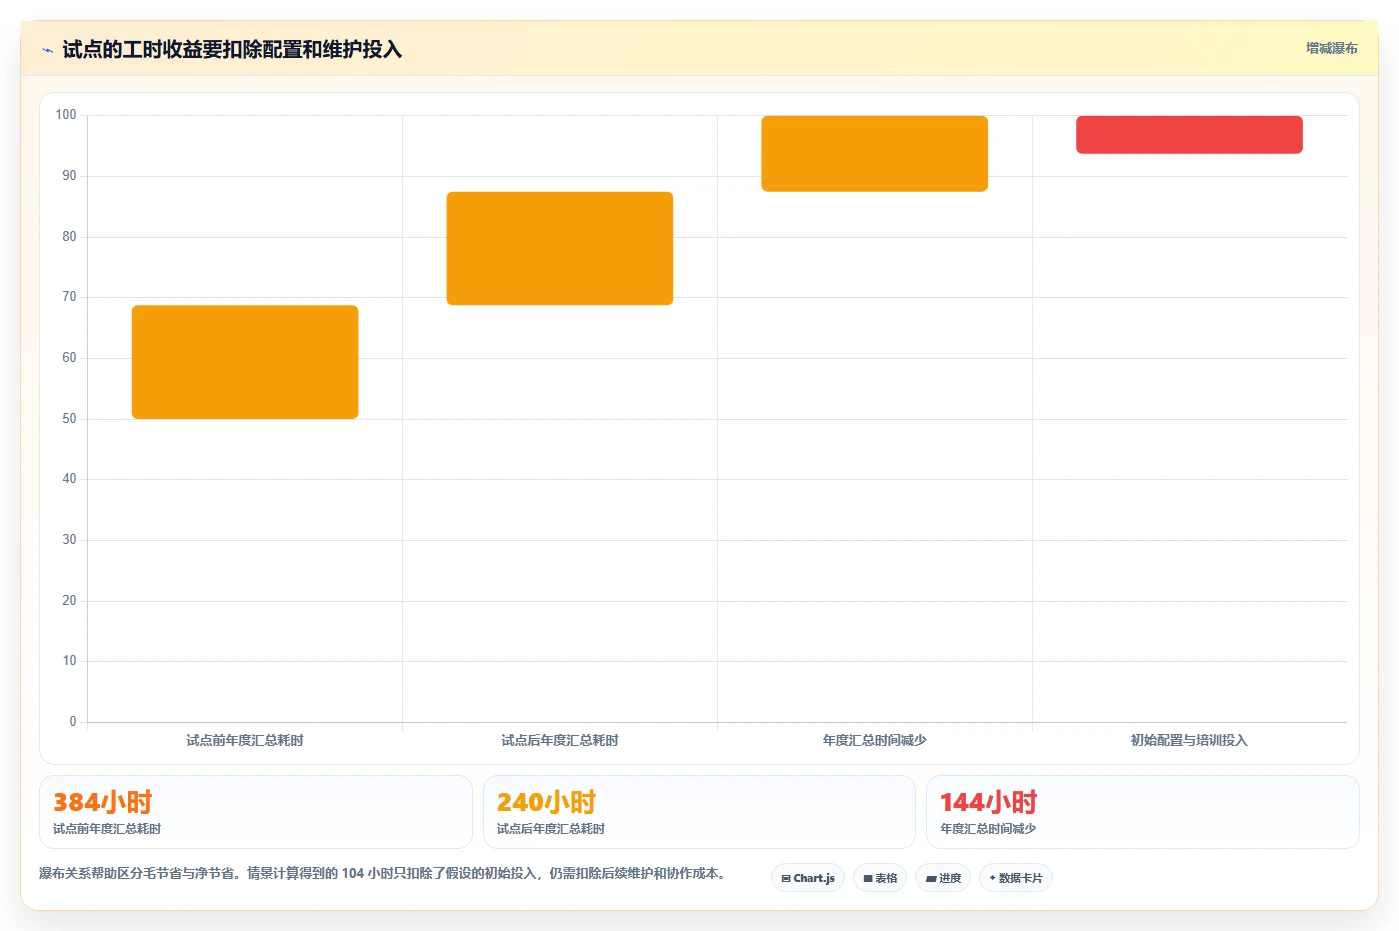Viewport: 1399px width, 931px height.
Task: Click the footnote text starting 瀑布关系帮助区分
Action: tap(382, 873)
